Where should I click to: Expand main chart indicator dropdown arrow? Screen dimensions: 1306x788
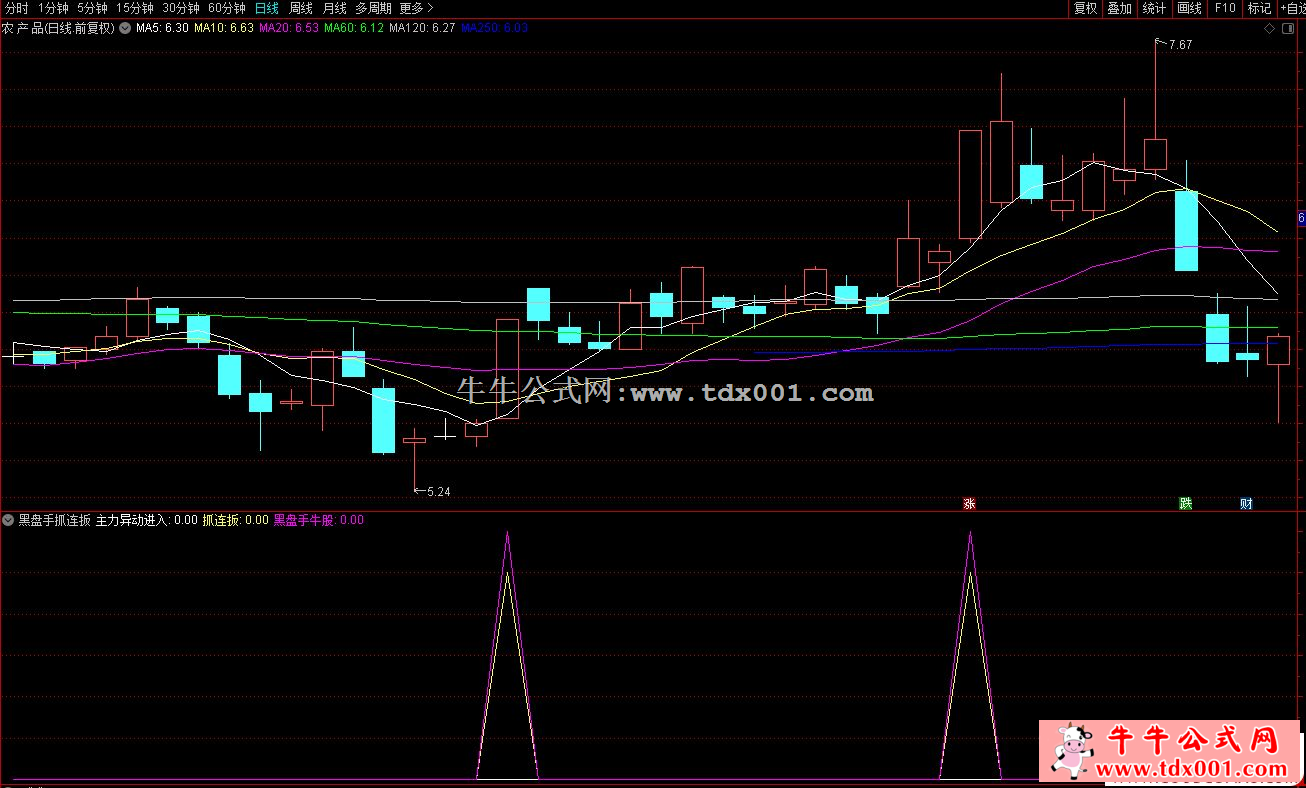[124, 28]
